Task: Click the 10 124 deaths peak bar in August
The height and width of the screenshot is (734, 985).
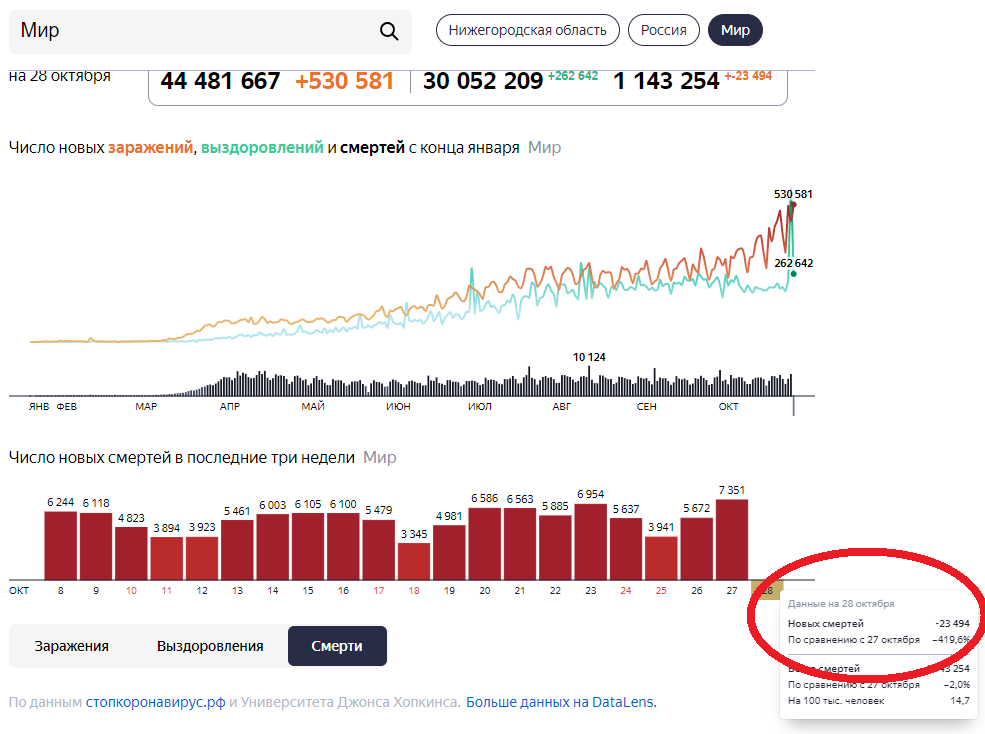Action: click(589, 380)
